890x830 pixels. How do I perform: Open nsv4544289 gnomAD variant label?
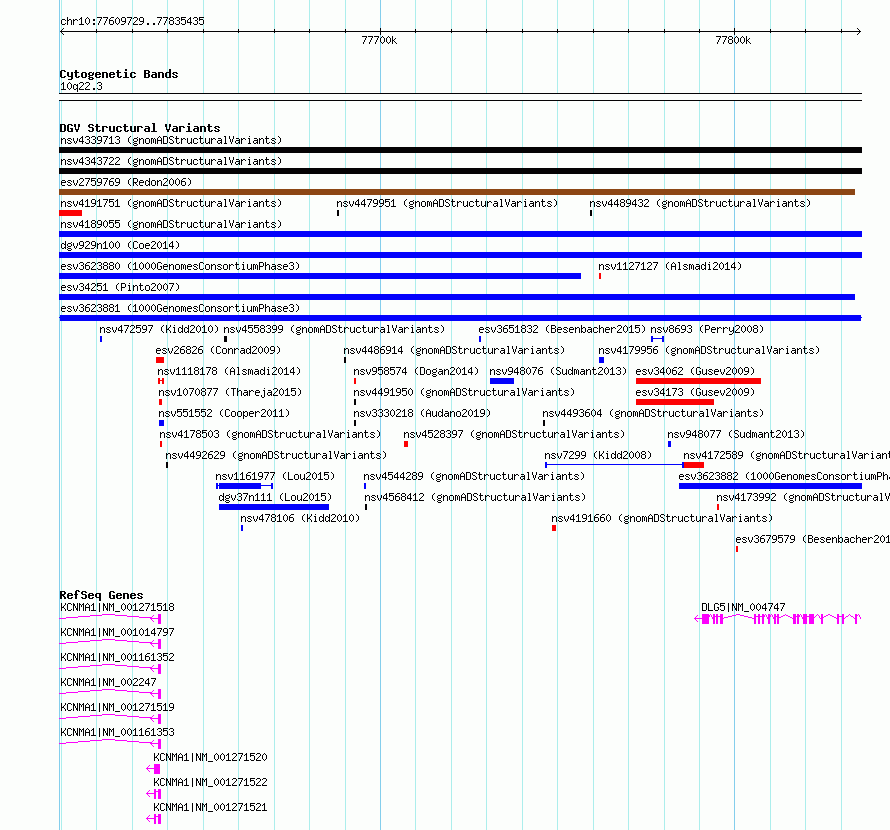coord(474,476)
